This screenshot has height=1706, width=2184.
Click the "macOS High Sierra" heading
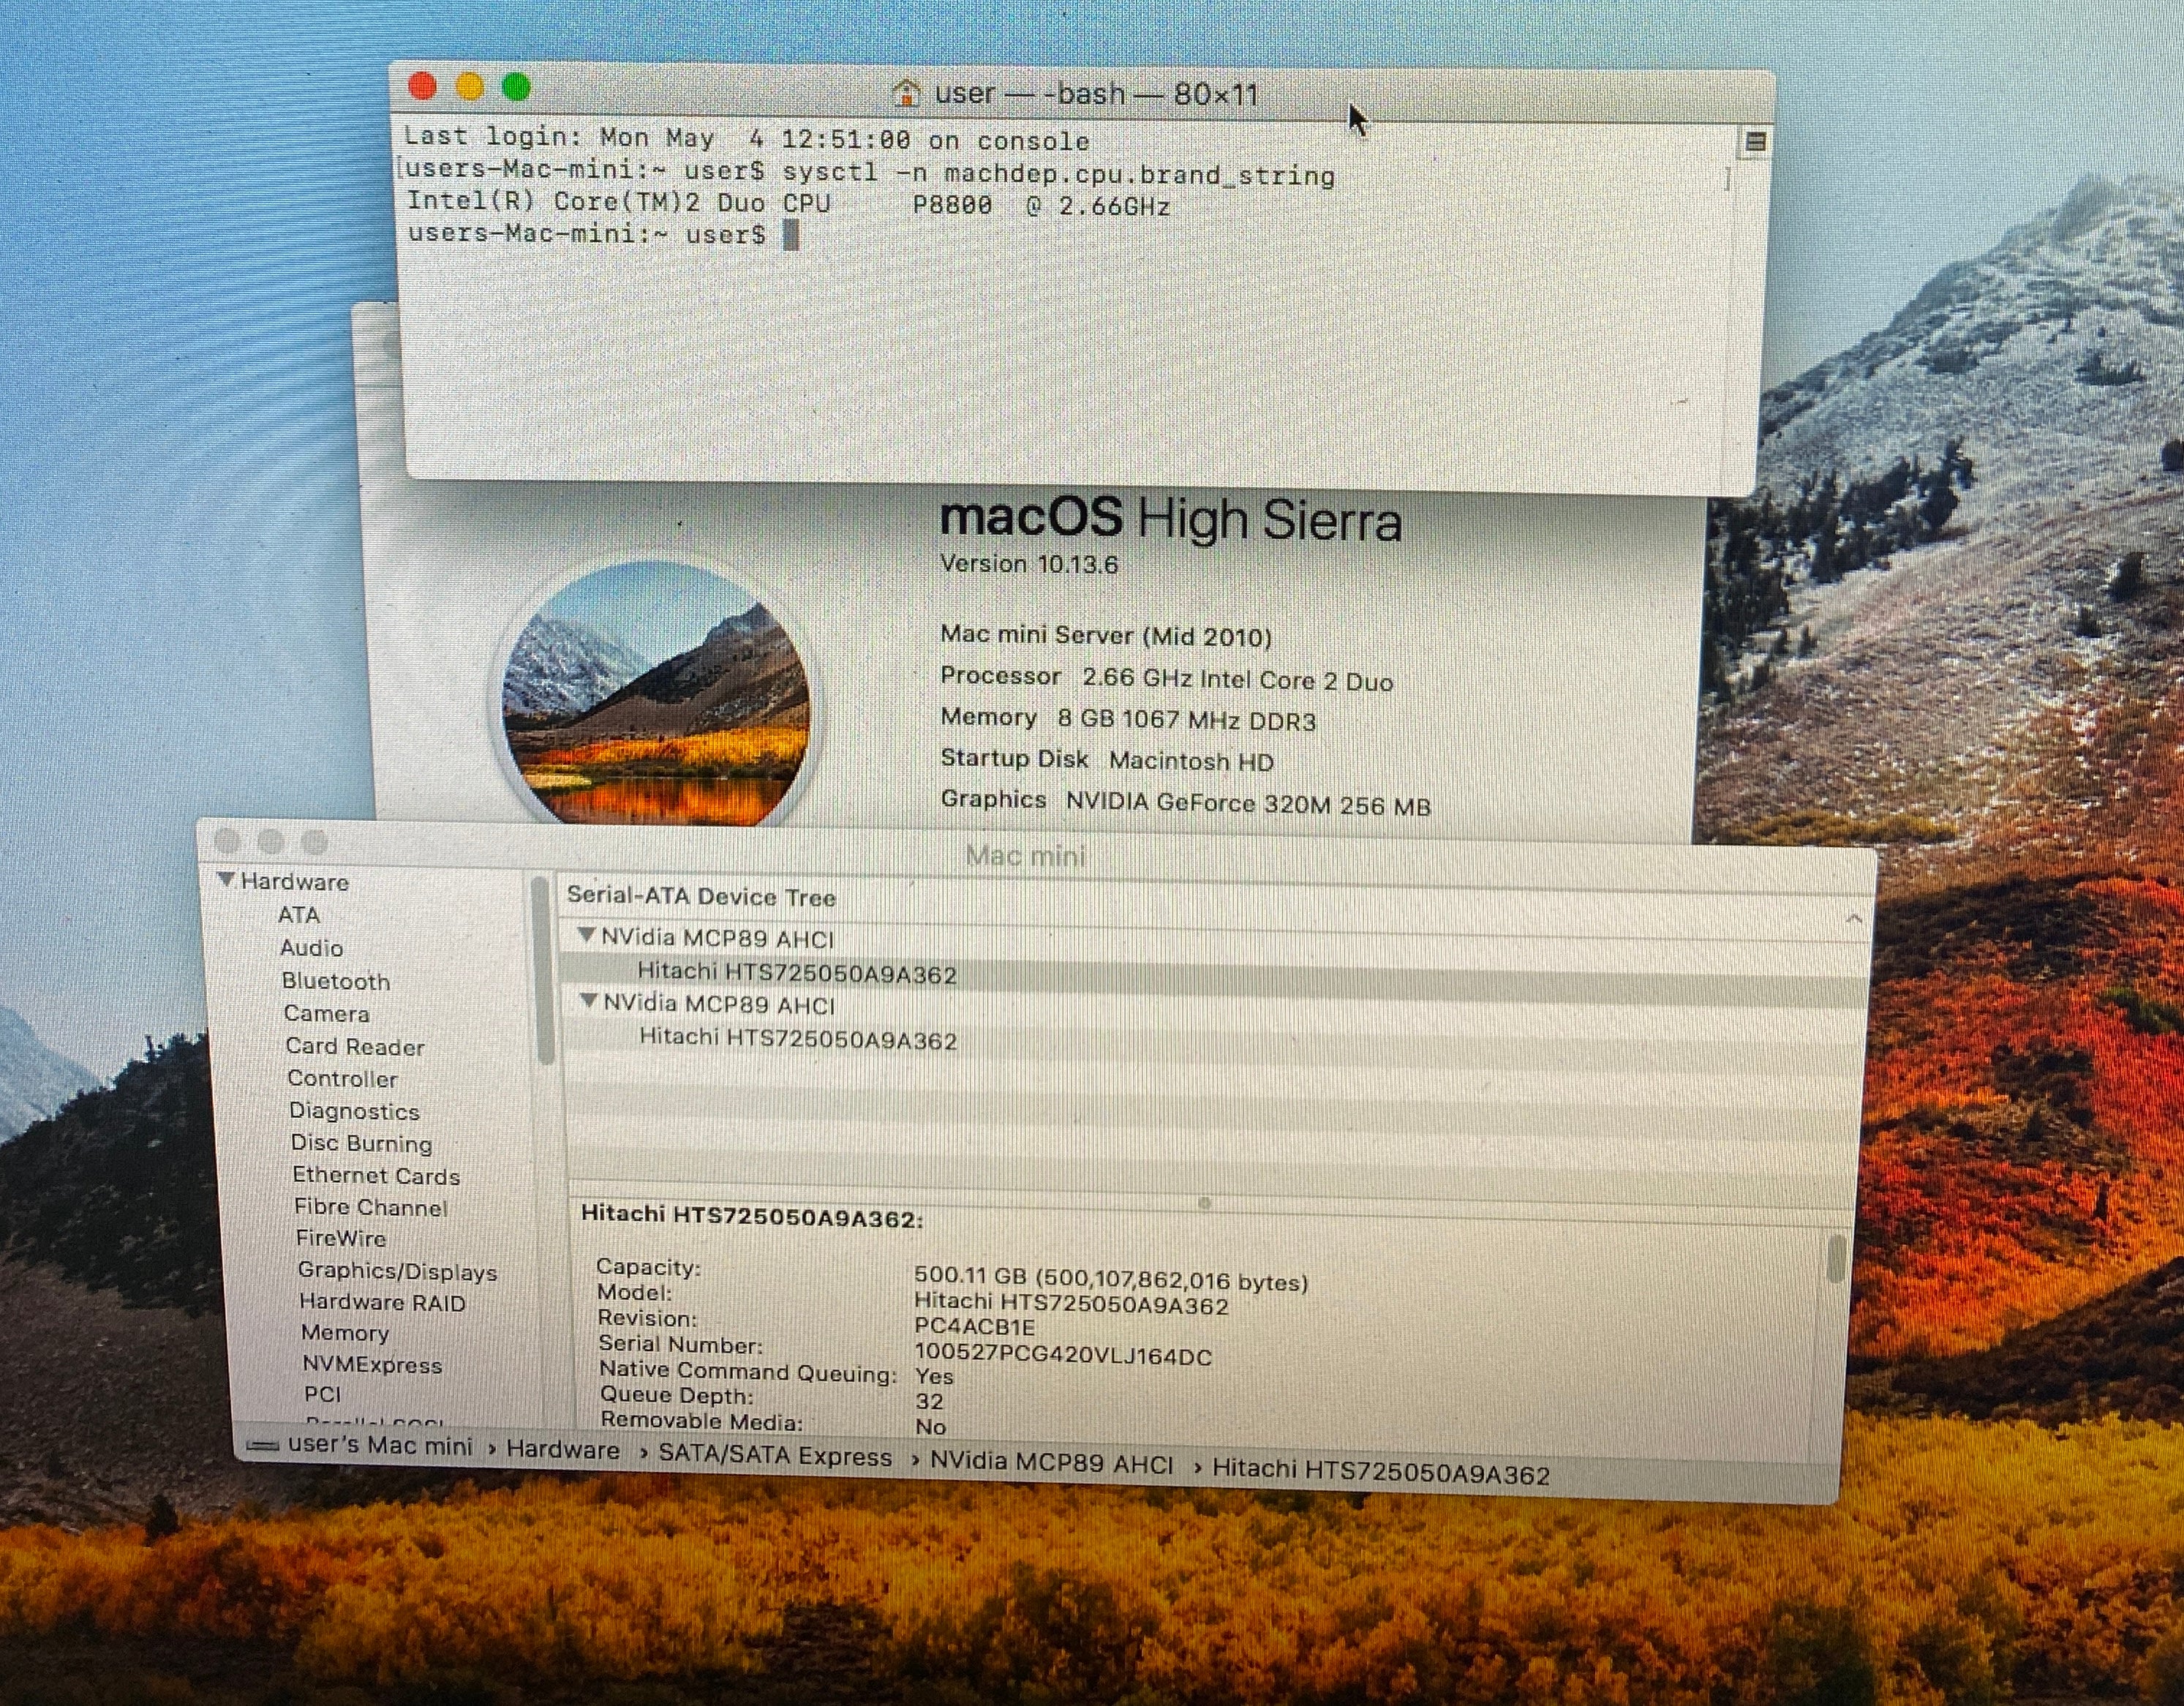[x=1170, y=520]
